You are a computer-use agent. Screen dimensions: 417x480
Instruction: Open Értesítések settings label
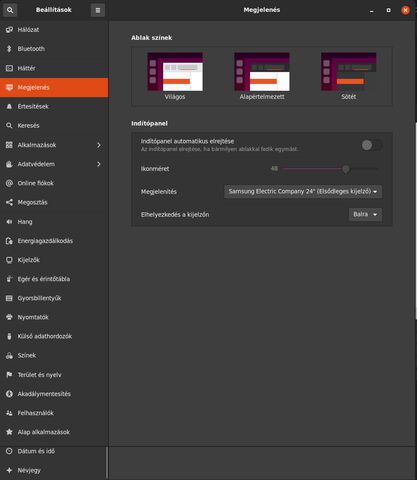tap(33, 106)
